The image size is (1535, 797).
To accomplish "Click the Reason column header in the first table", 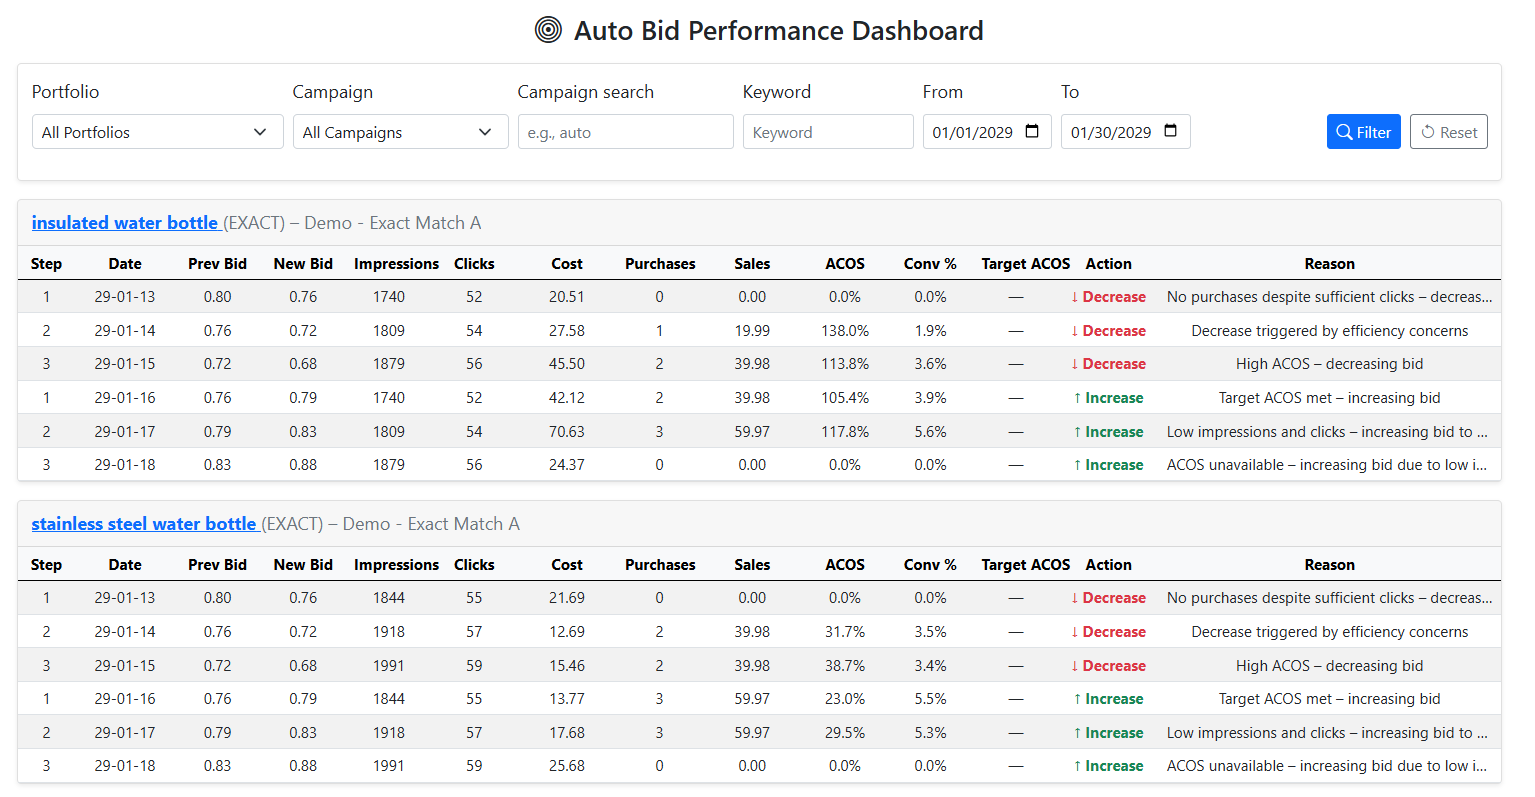I will (1329, 264).
